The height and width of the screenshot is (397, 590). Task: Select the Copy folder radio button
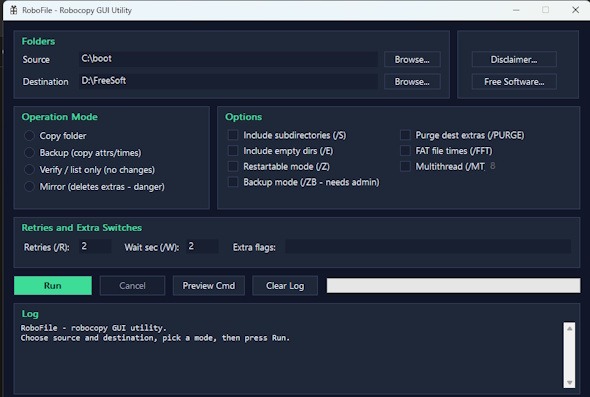29,135
